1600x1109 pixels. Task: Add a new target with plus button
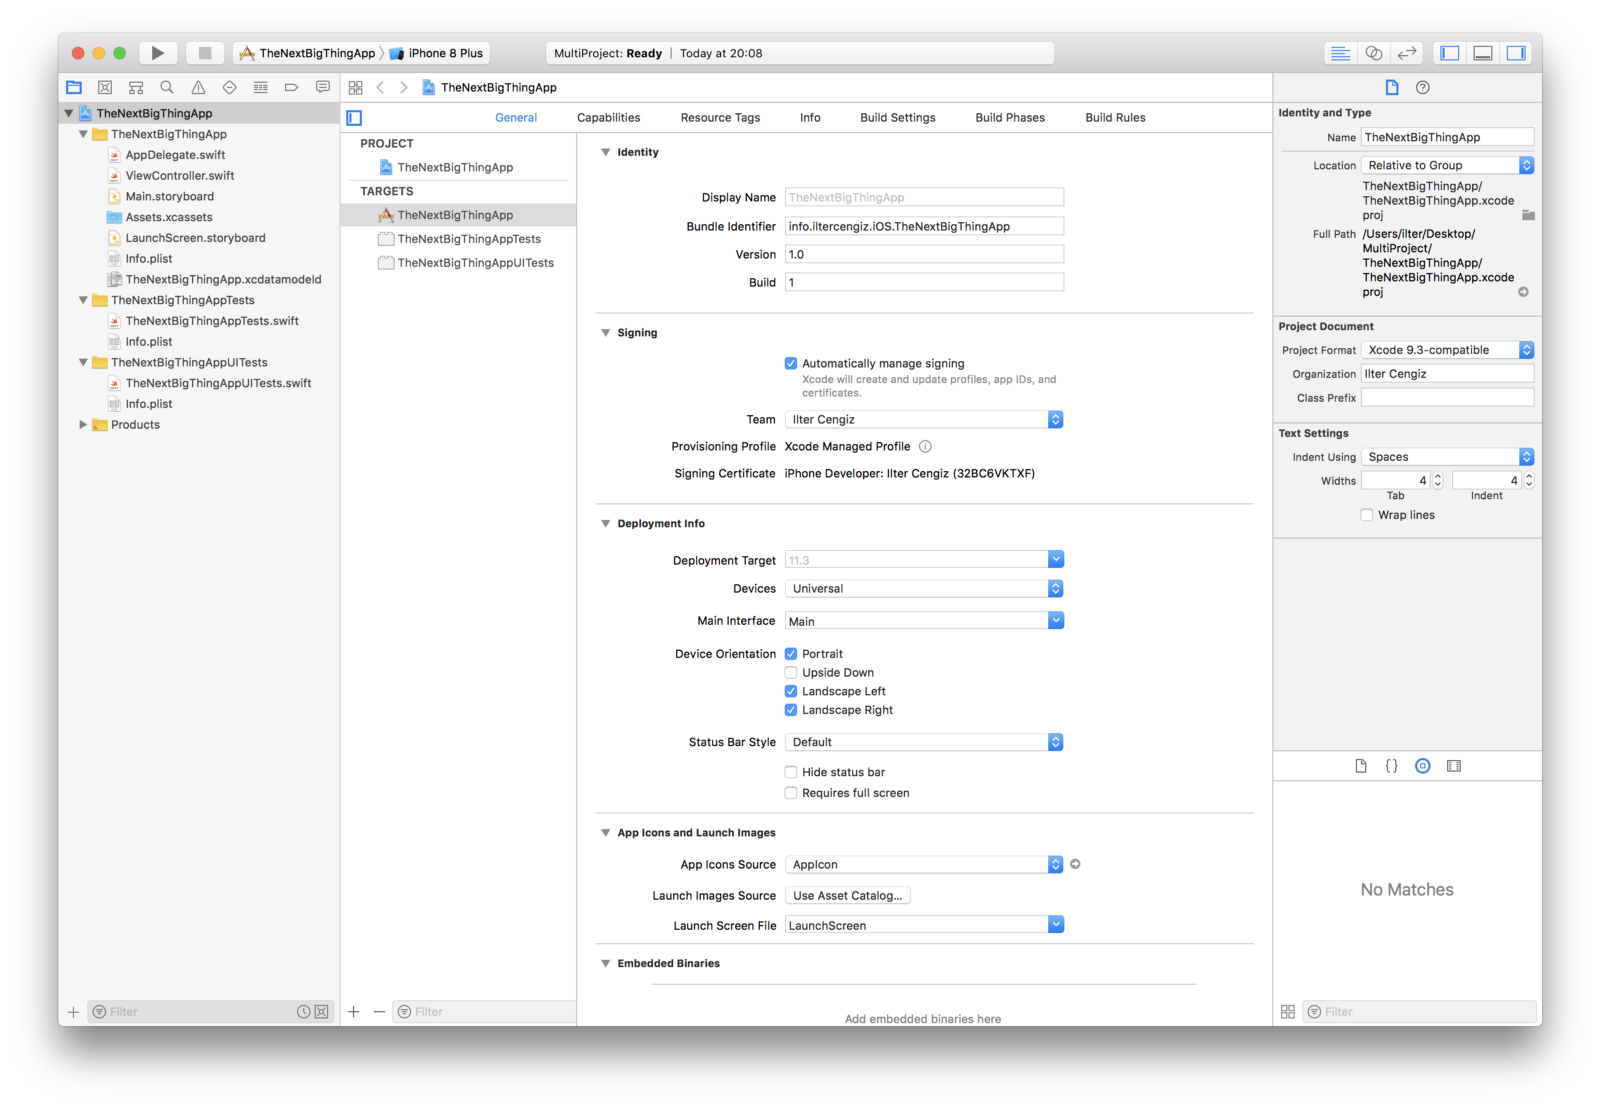point(354,1012)
